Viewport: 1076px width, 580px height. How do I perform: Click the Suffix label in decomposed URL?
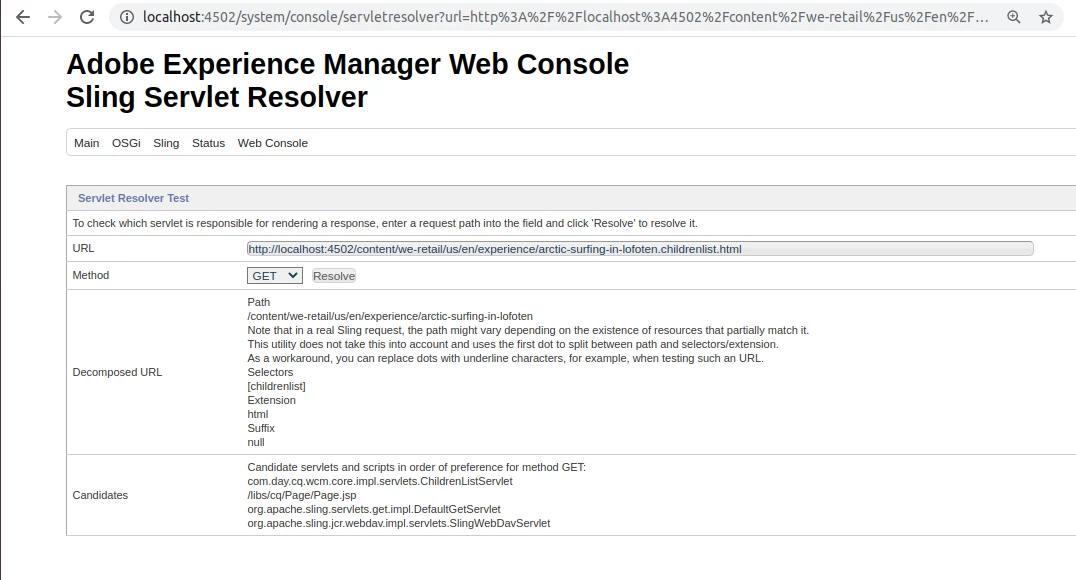click(261, 428)
